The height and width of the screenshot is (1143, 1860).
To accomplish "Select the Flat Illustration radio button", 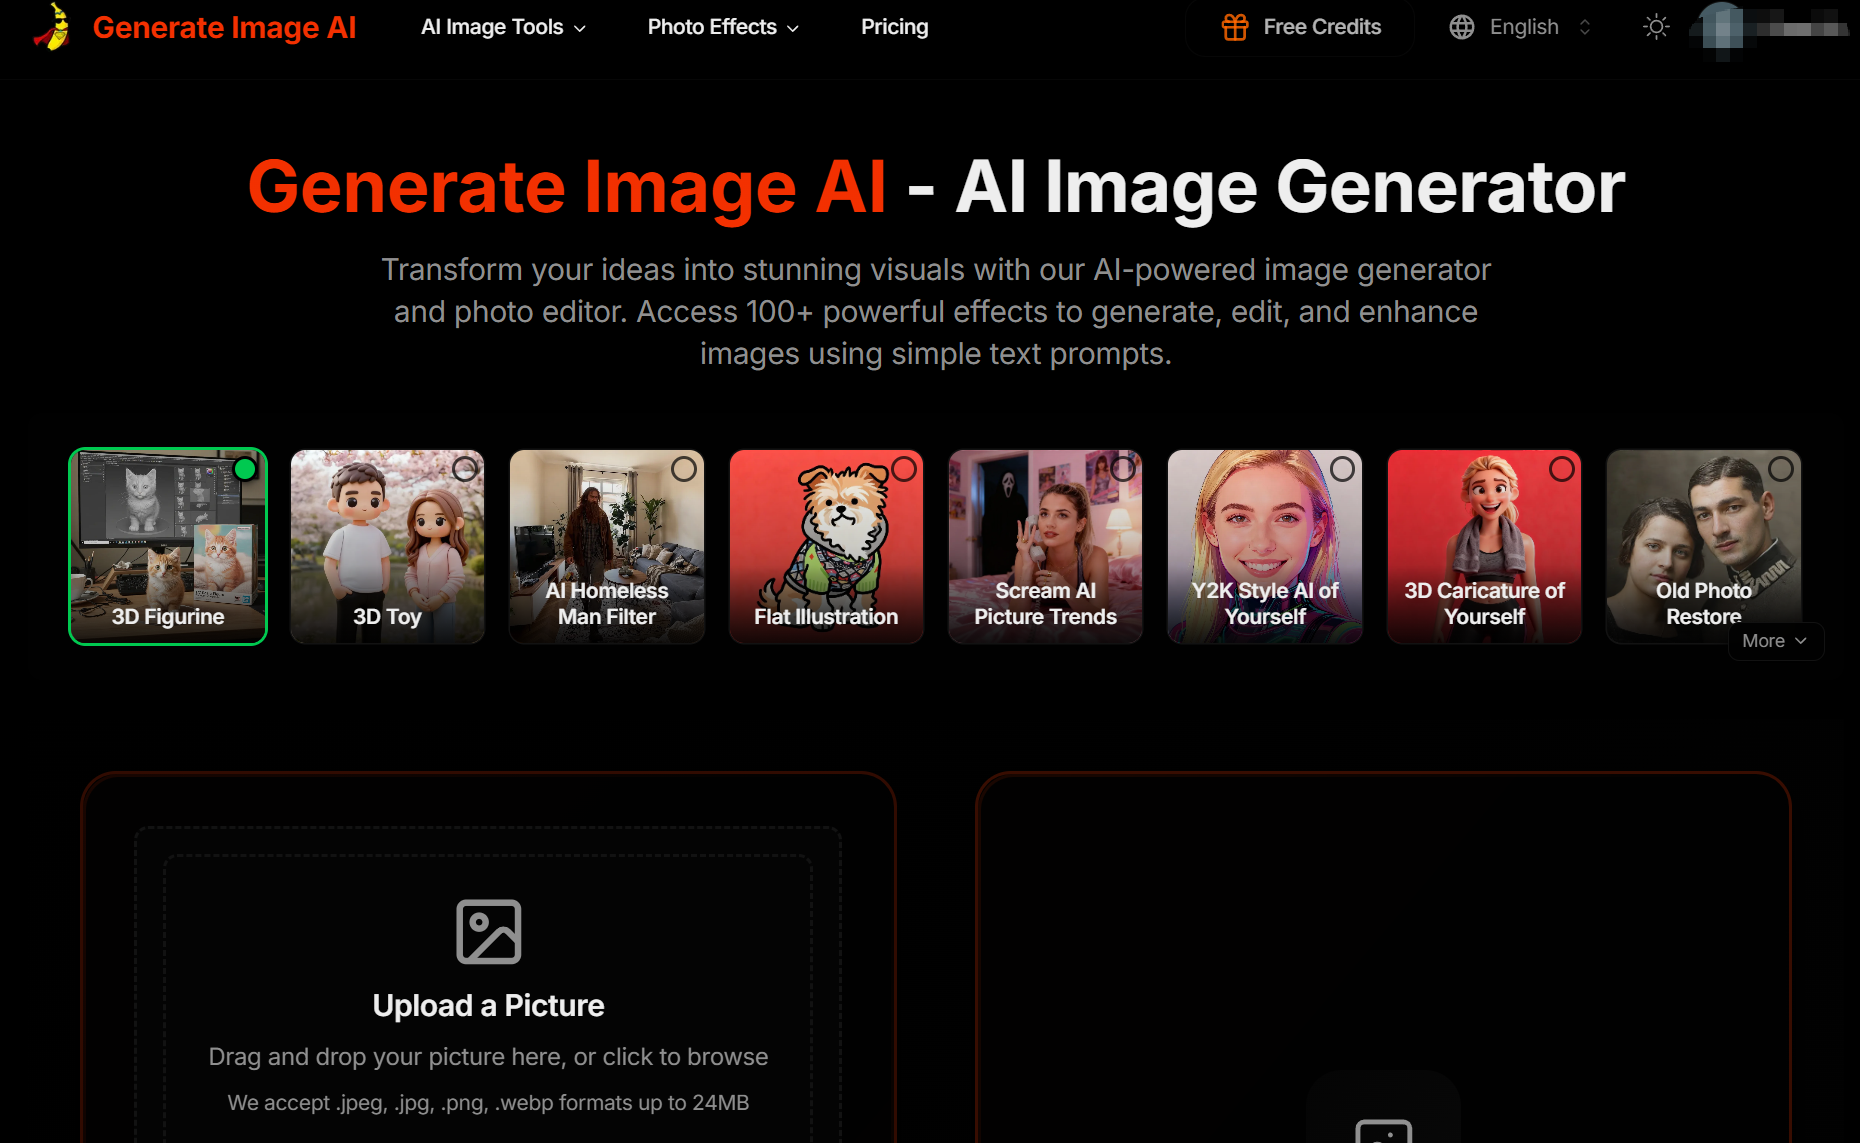I will [x=904, y=469].
